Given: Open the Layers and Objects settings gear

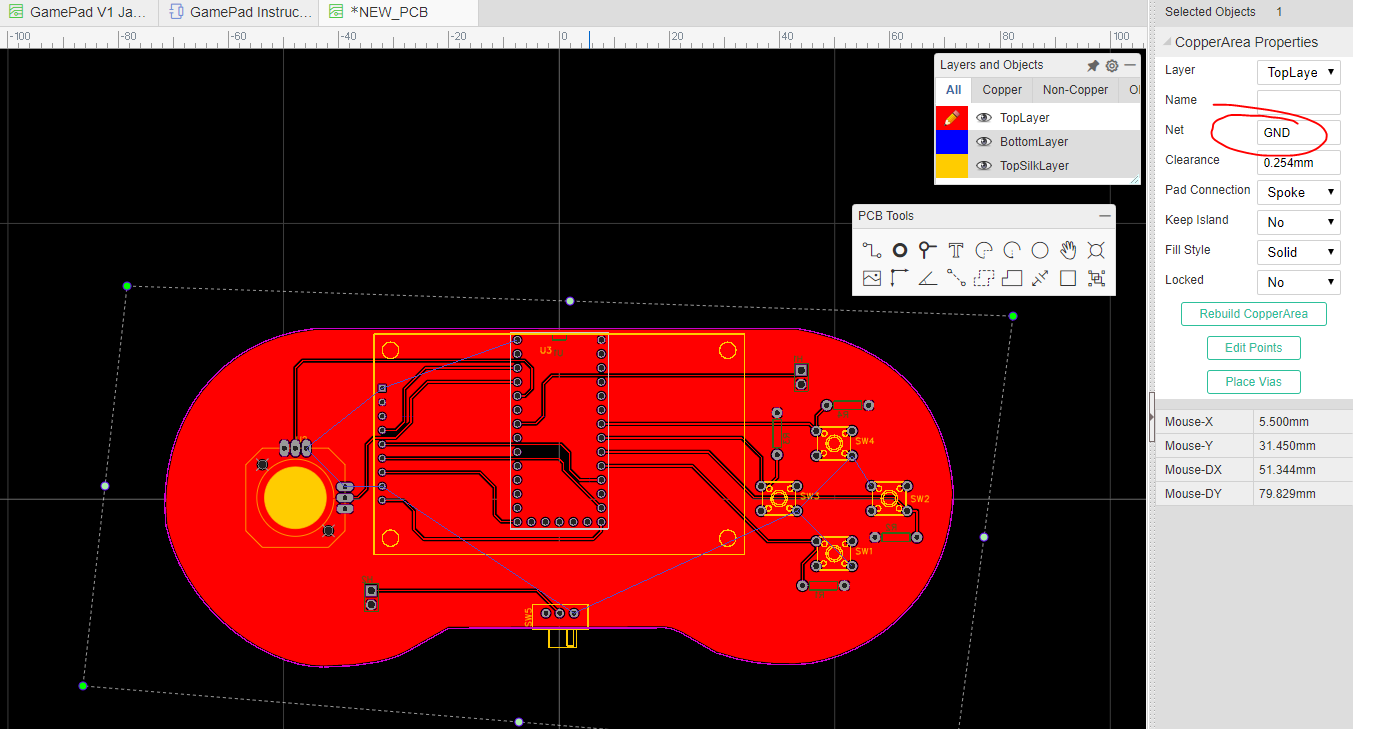Looking at the screenshot, I should click(x=1112, y=65).
